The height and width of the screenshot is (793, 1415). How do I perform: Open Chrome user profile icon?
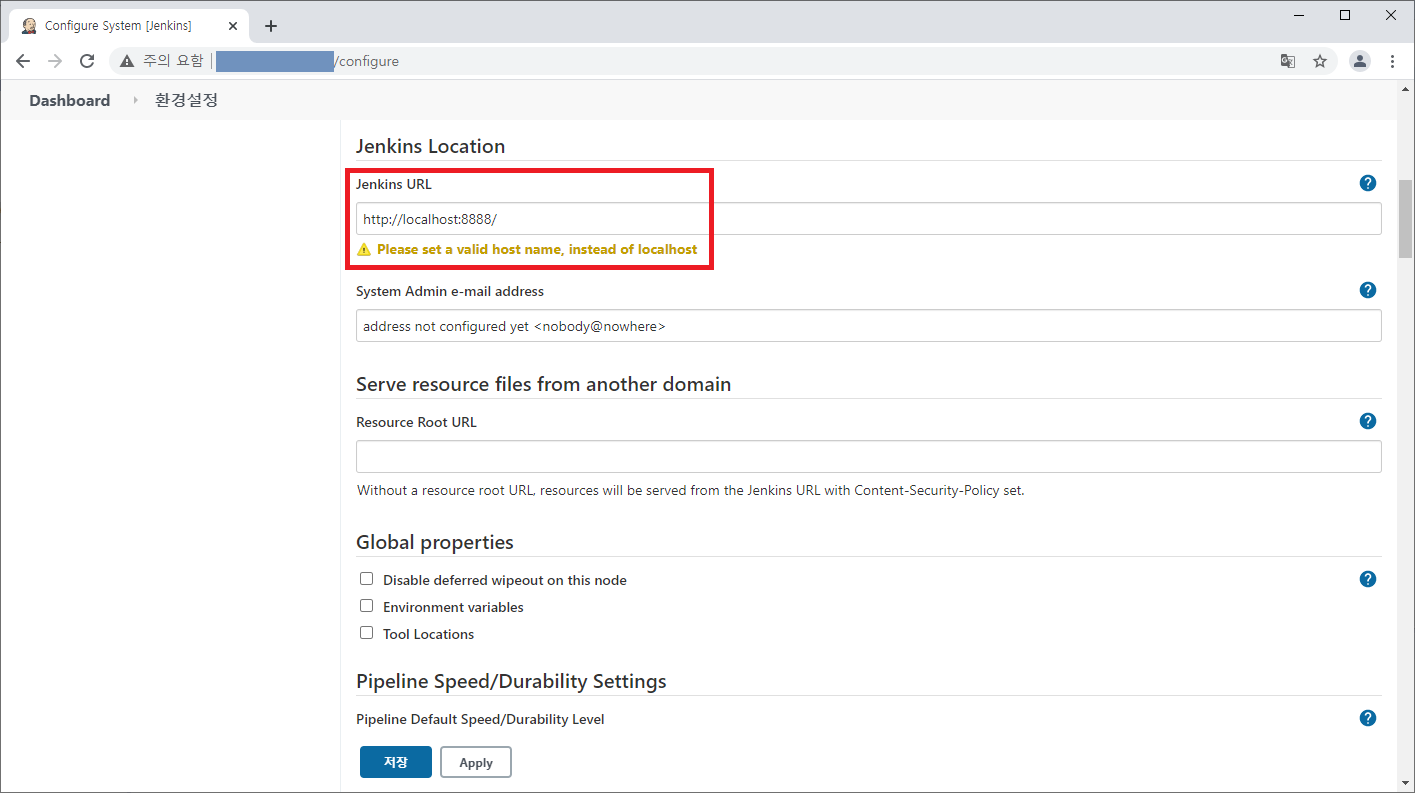1360,61
